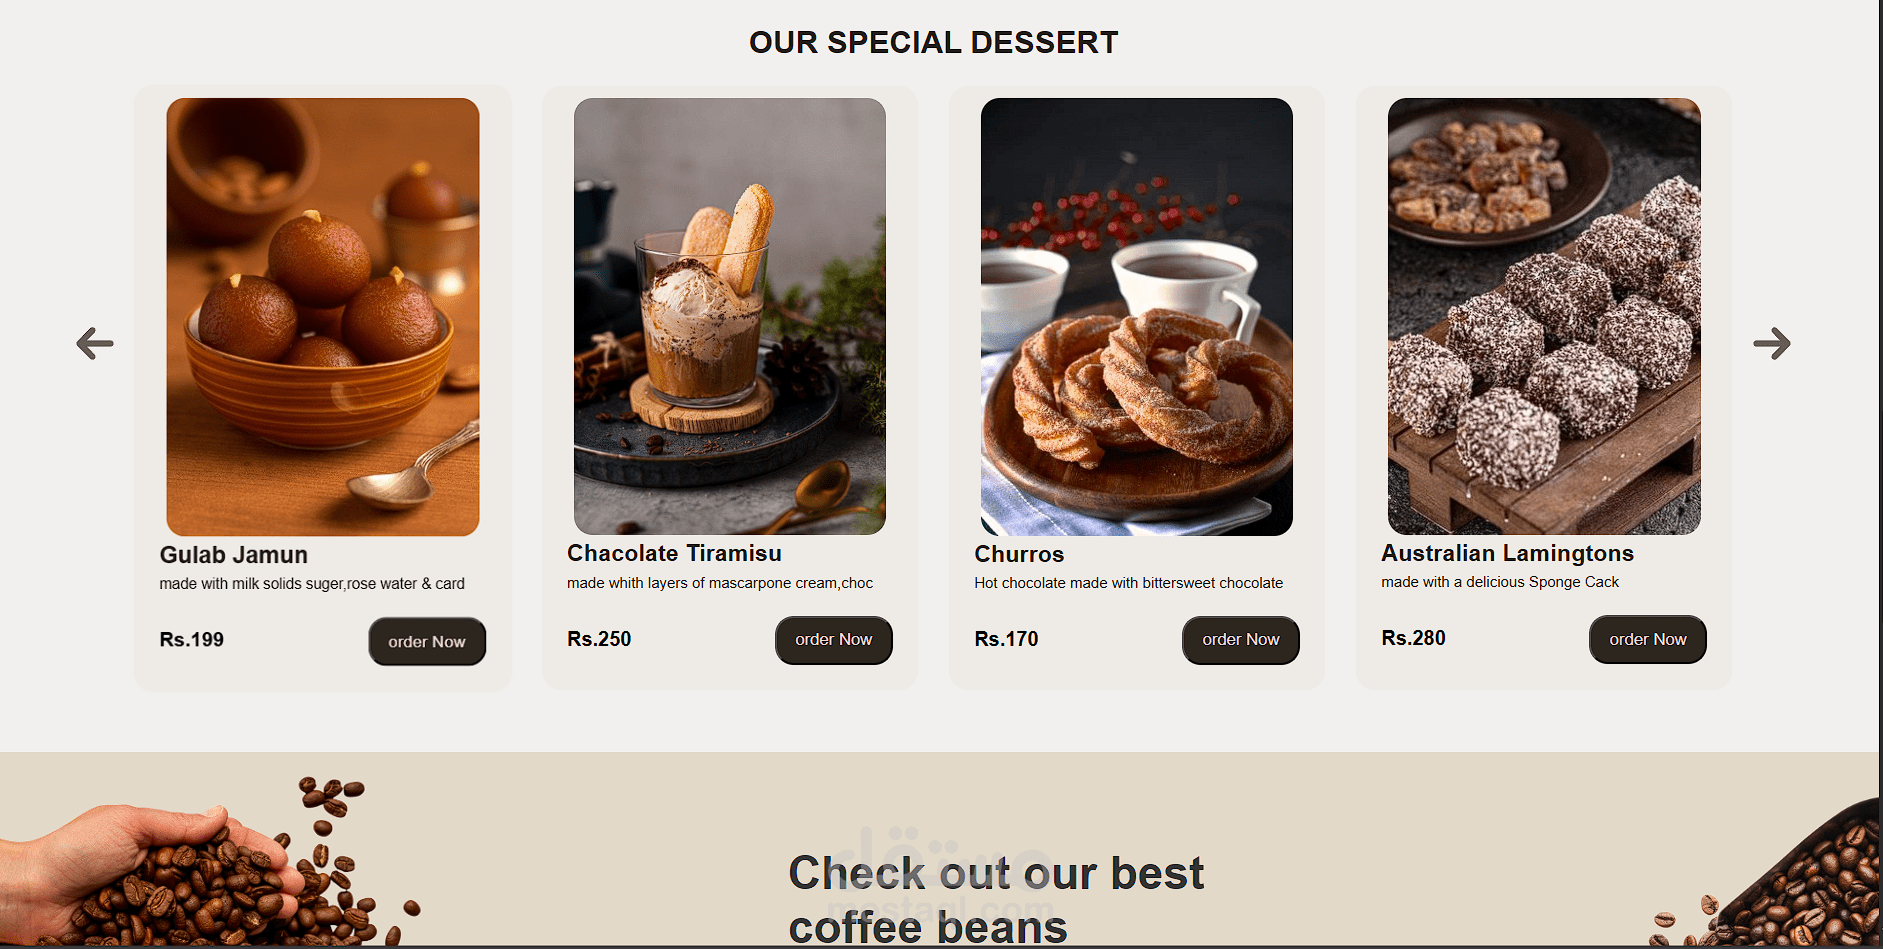Open the Gulab Jamun photo
Viewport: 1883px width, 949px height.
[x=323, y=316]
